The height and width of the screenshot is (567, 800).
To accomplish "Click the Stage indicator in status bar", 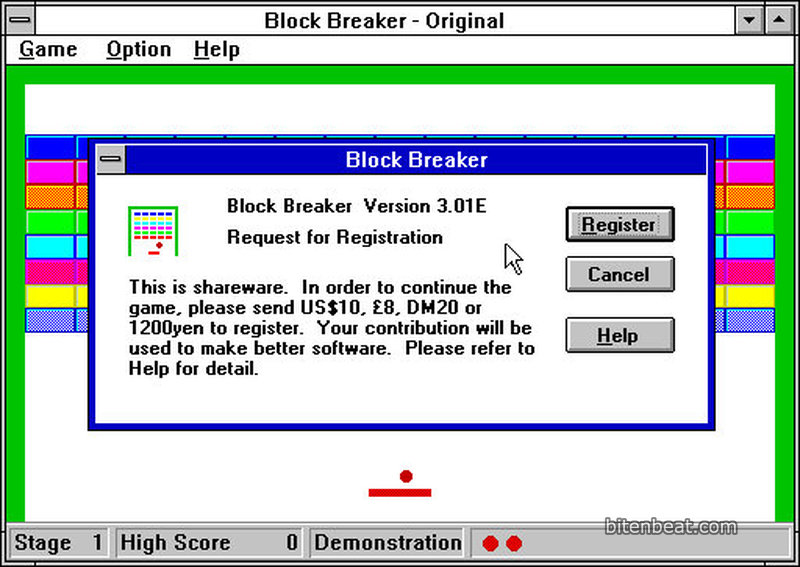I will click(x=58, y=543).
